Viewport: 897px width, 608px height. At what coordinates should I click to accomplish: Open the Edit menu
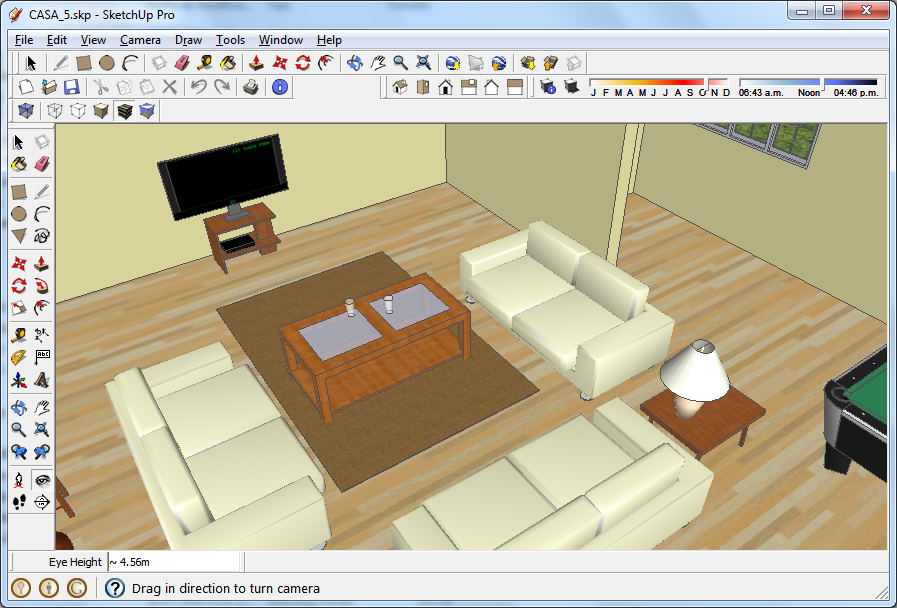[x=57, y=40]
